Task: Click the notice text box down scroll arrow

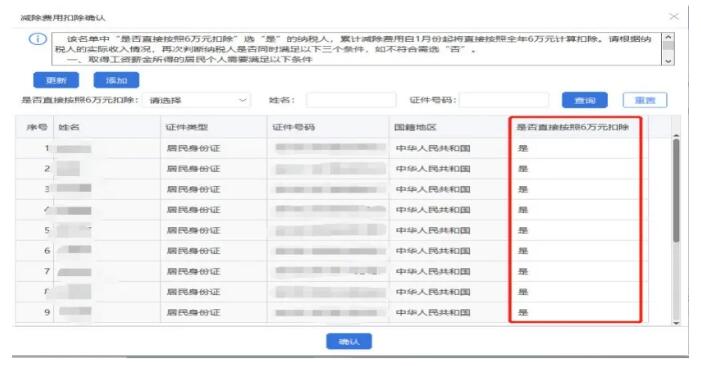Action: 668,61
